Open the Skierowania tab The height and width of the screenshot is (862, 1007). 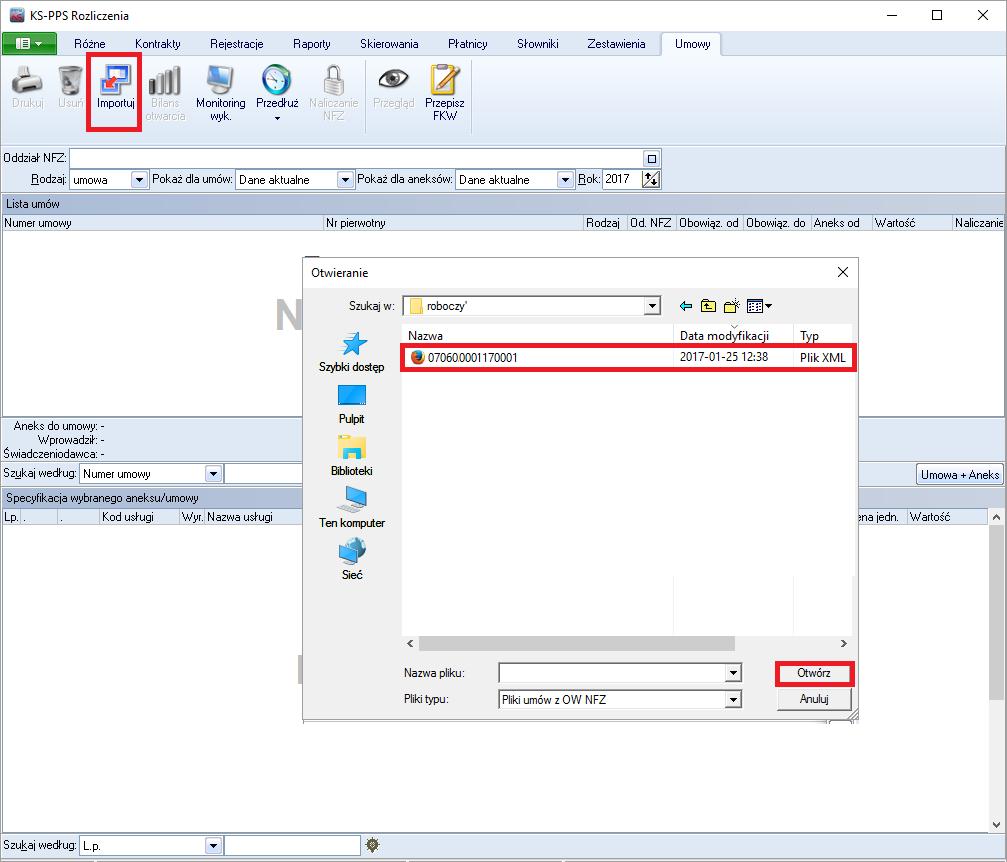389,44
